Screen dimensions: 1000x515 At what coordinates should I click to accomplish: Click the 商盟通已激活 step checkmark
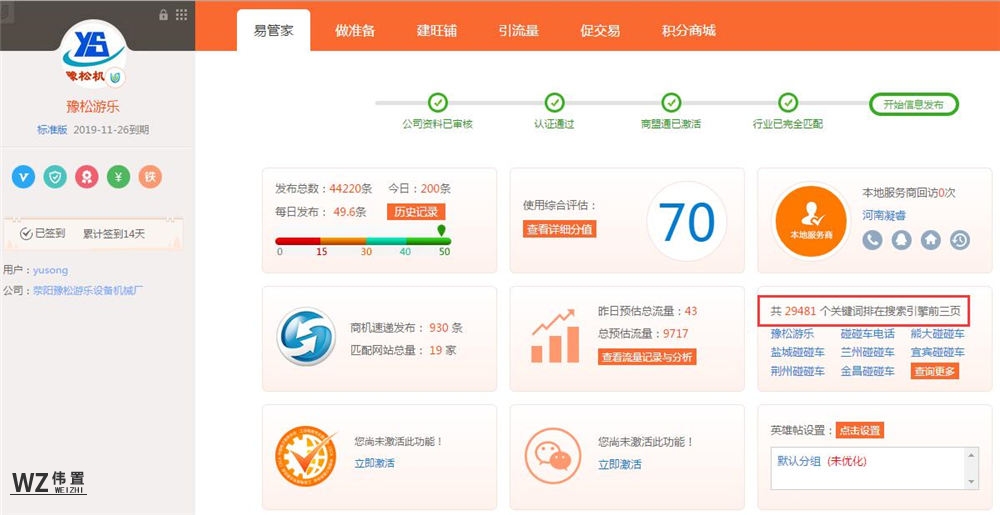[671, 102]
